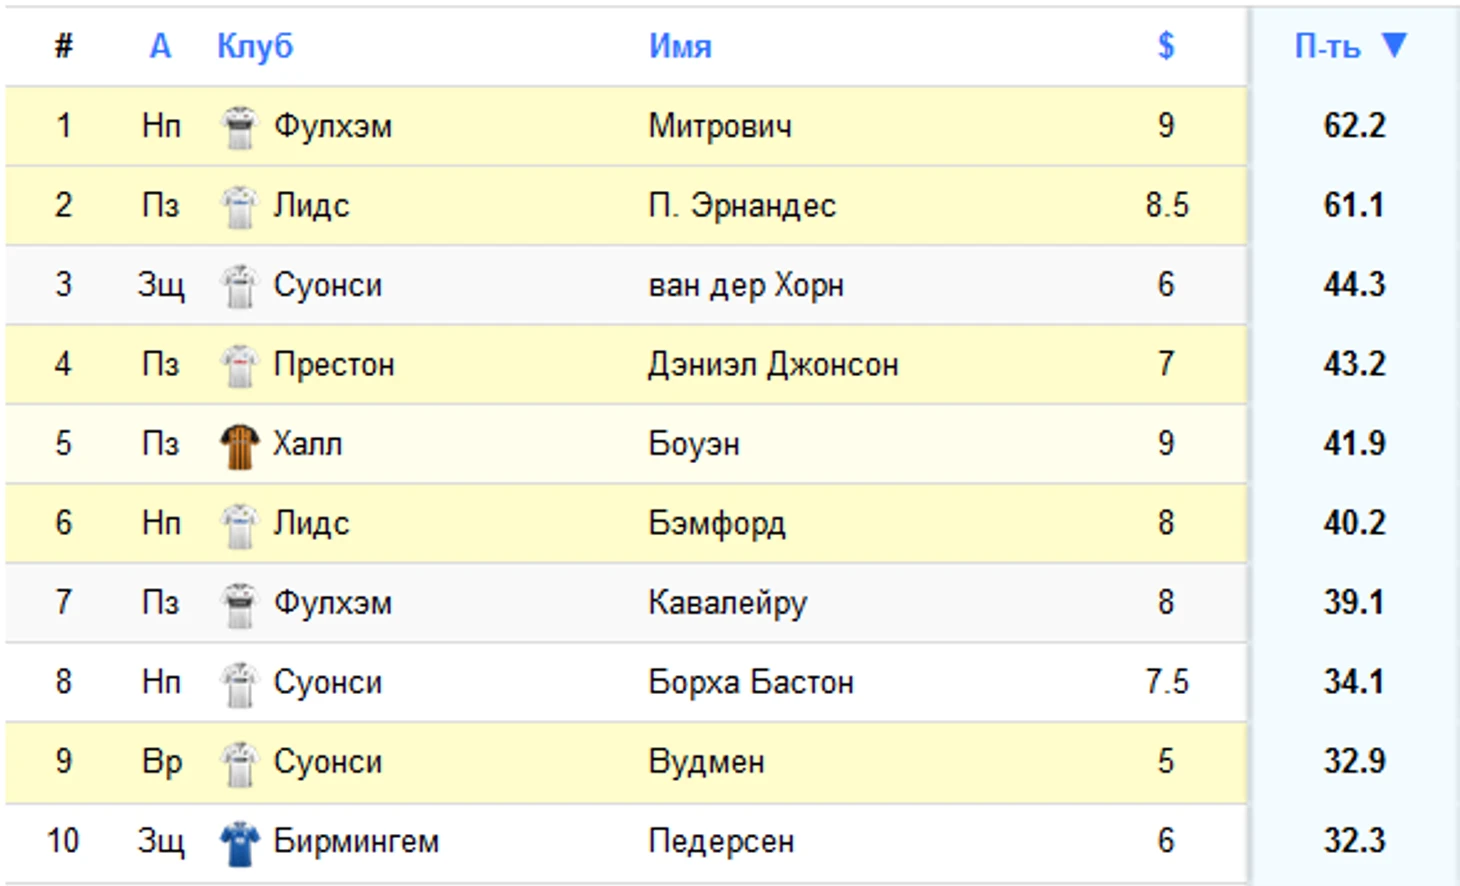1460x886 pixels.
Task: Click the Престон jersey icon
Action: 239,364
